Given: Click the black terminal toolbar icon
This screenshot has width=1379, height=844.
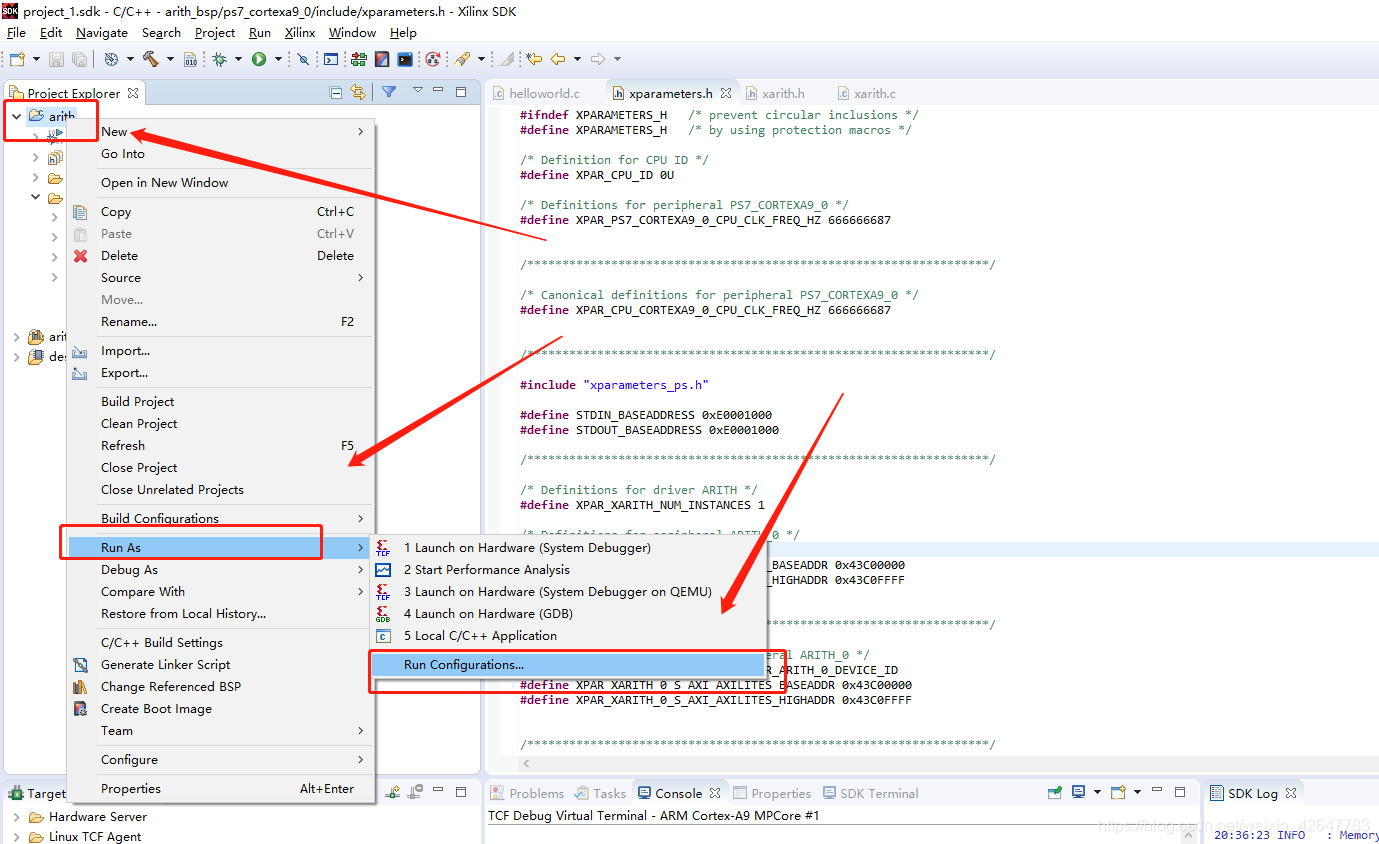Looking at the screenshot, I should click(x=405, y=60).
